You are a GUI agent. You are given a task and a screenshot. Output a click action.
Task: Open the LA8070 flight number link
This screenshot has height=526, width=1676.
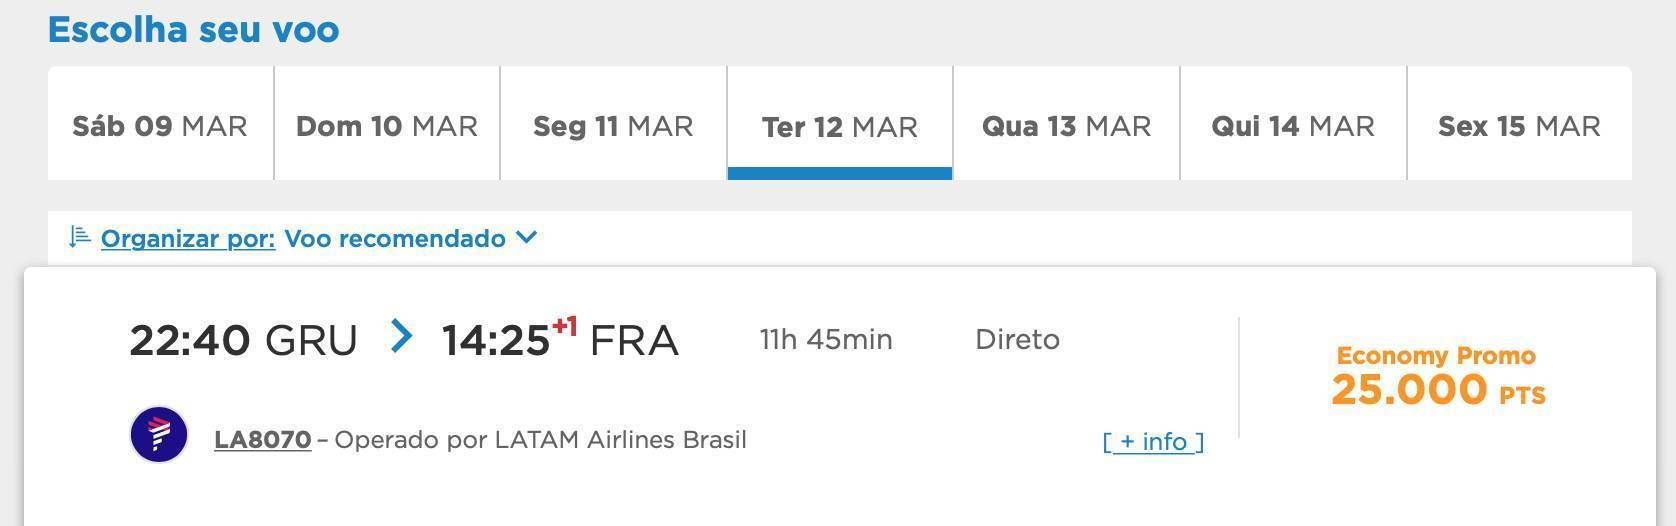point(263,440)
